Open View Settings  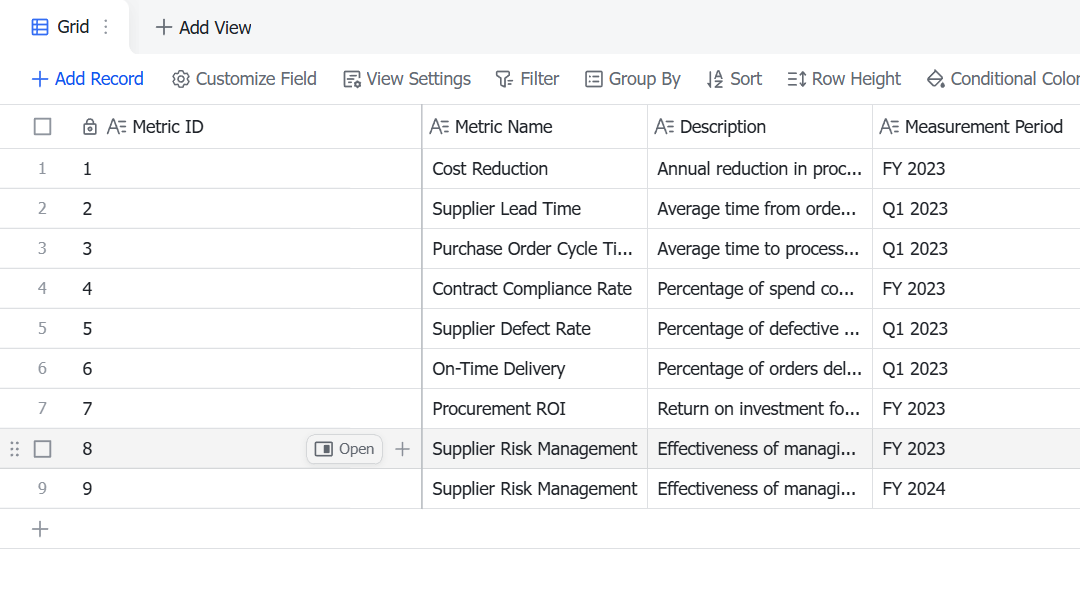point(407,79)
